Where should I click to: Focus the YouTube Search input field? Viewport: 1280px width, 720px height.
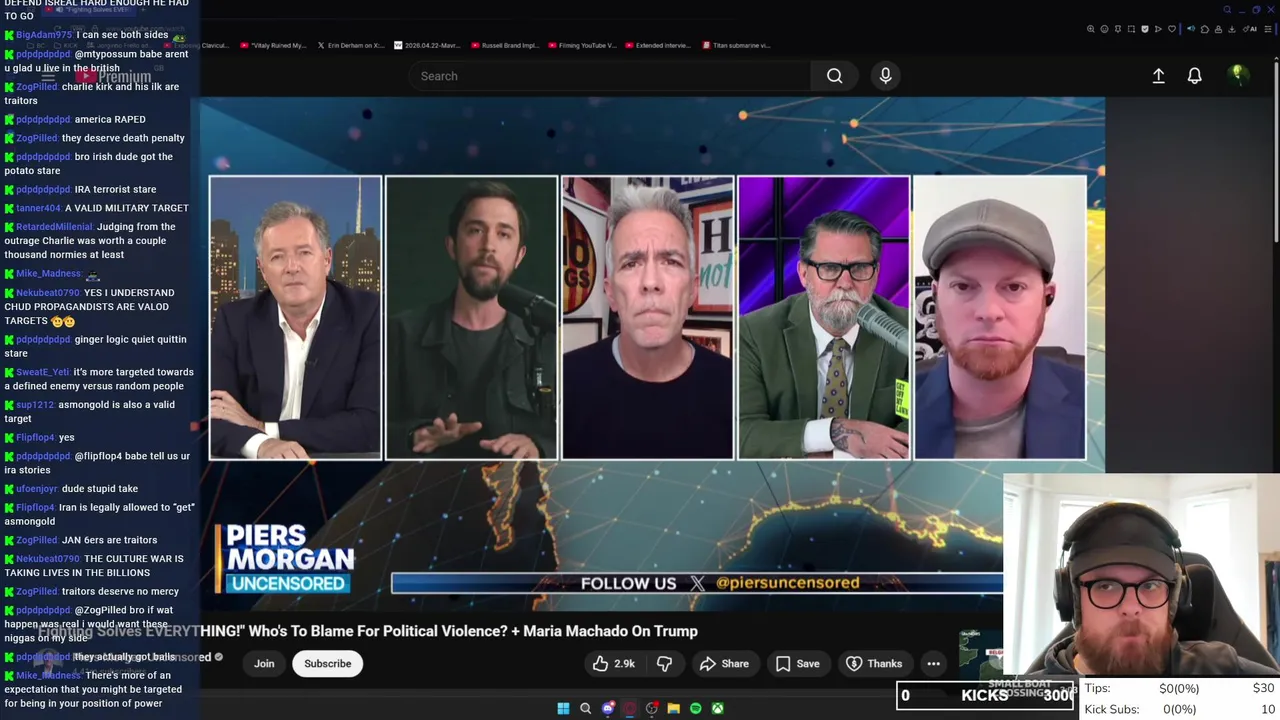tap(610, 76)
